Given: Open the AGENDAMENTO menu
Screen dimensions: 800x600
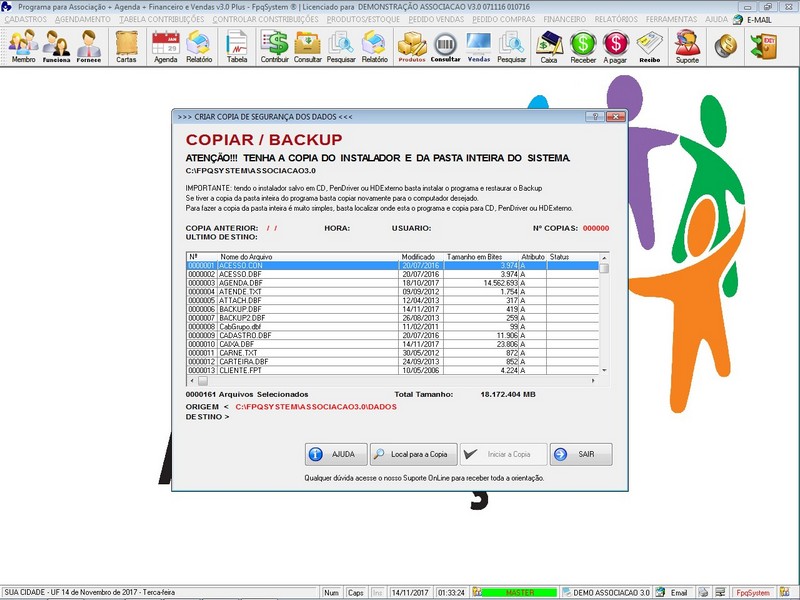Looking at the screenshot, I should (x=83, y=19).
